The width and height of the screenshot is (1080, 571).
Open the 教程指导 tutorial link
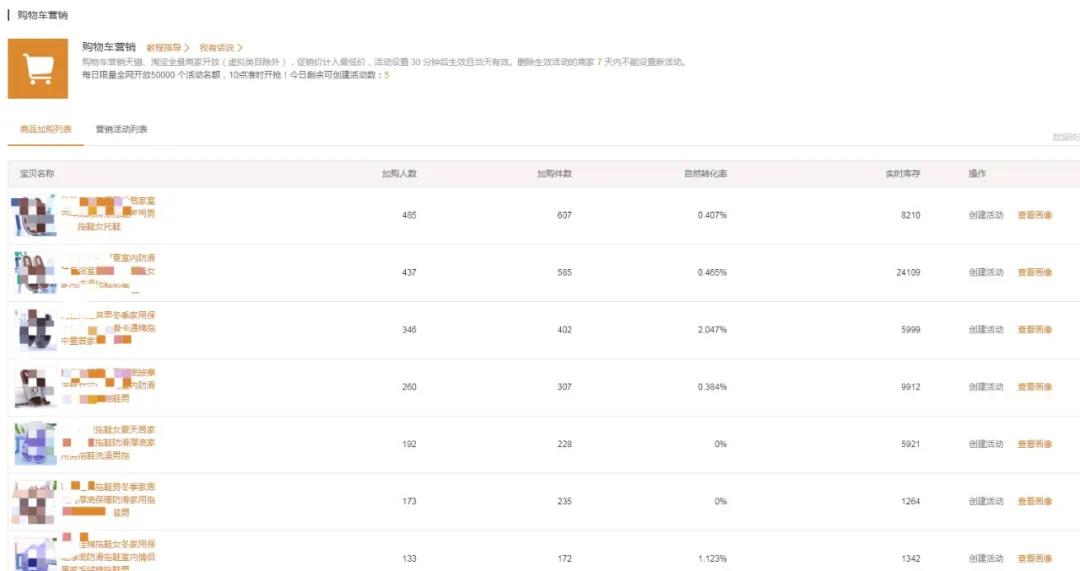[167, 48]
